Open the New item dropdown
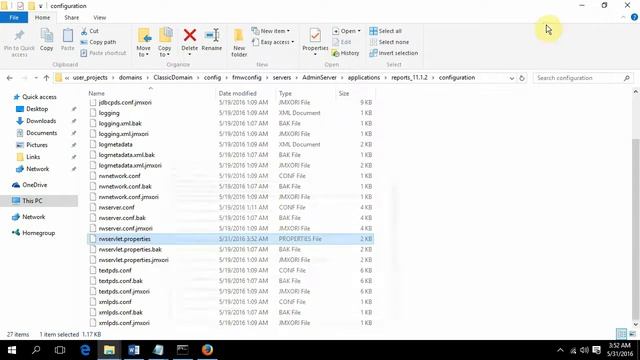Viewport: 640px width, 360px height. coord(271,31)
